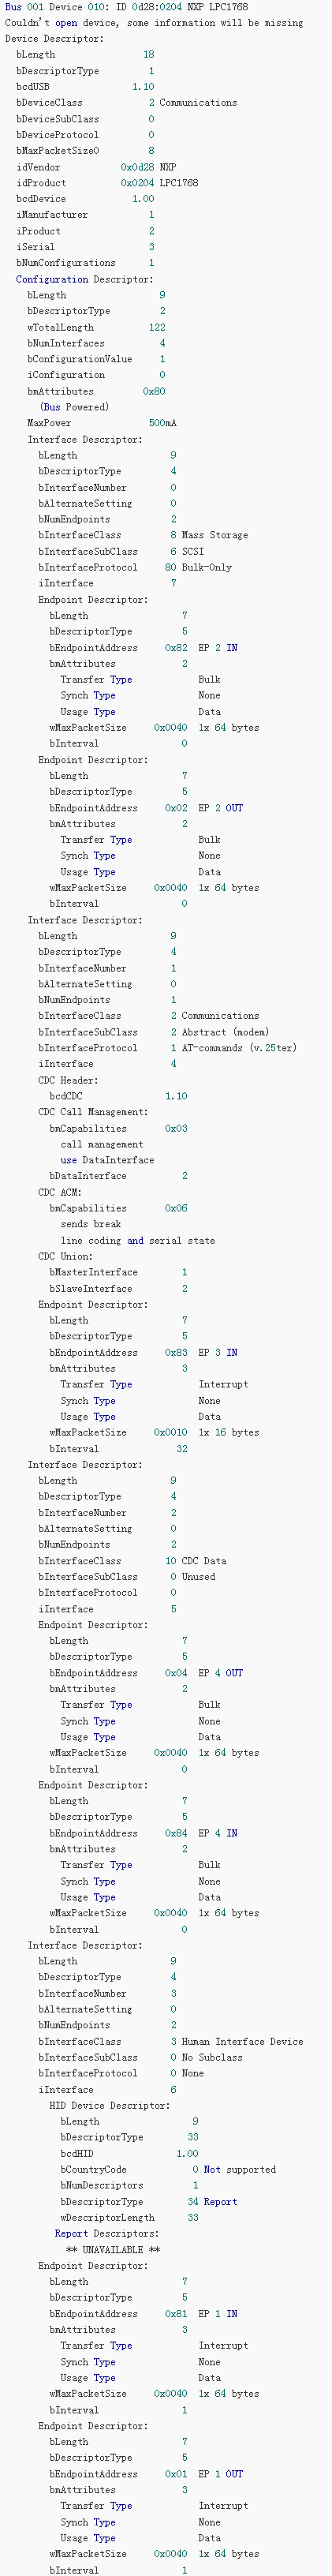Click the bcdUSB field label
This screenshot has width=332, height=2576.
point(32,87)
